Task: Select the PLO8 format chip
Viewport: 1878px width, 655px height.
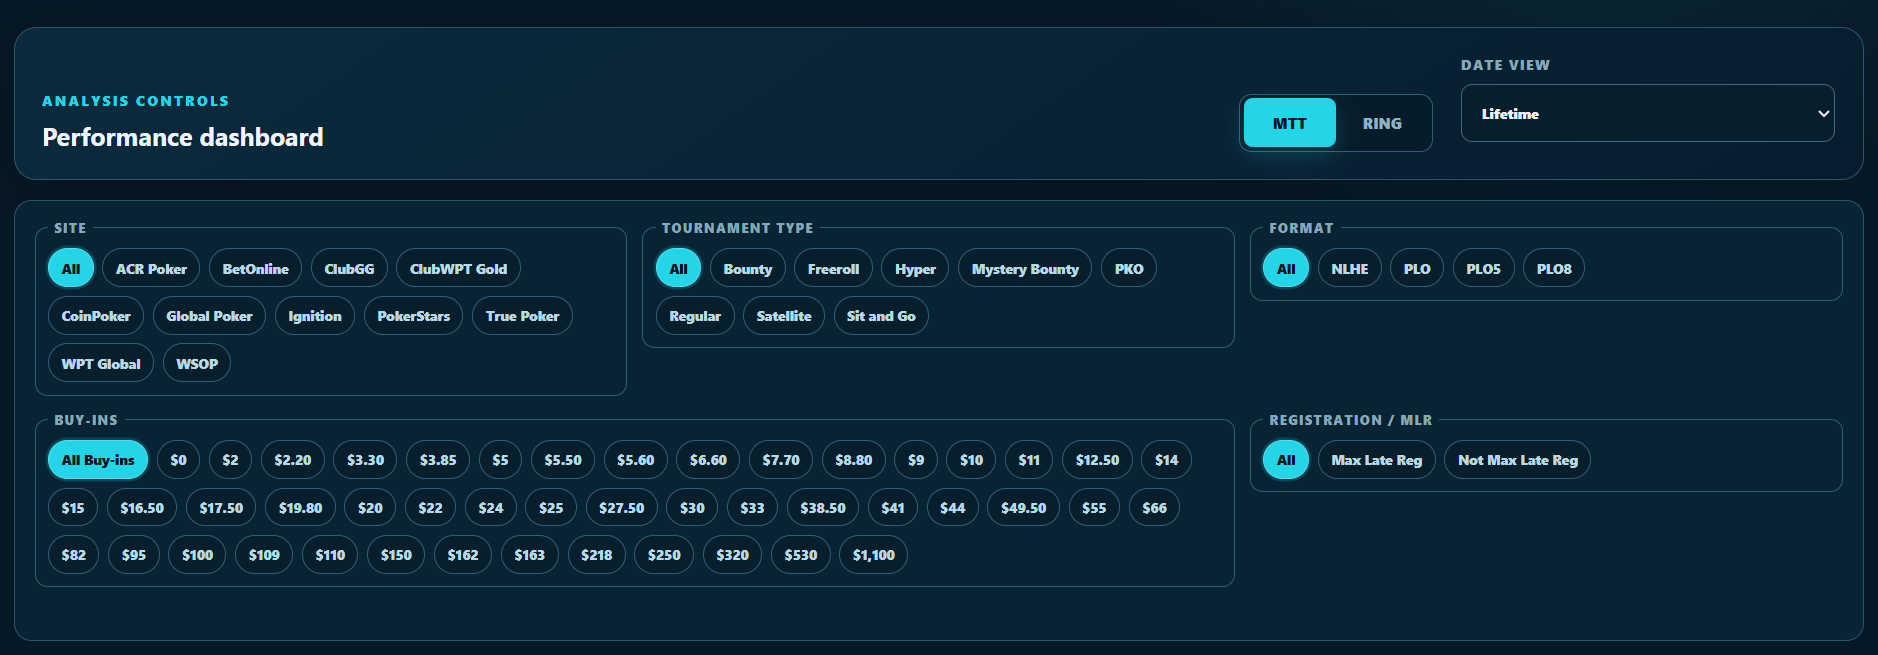Action: tap(1554, 268)
